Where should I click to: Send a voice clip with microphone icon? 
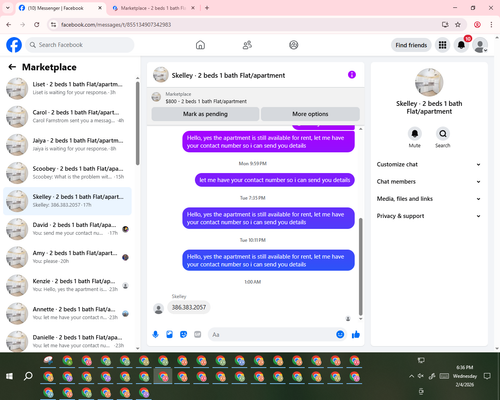pos(155,334)
